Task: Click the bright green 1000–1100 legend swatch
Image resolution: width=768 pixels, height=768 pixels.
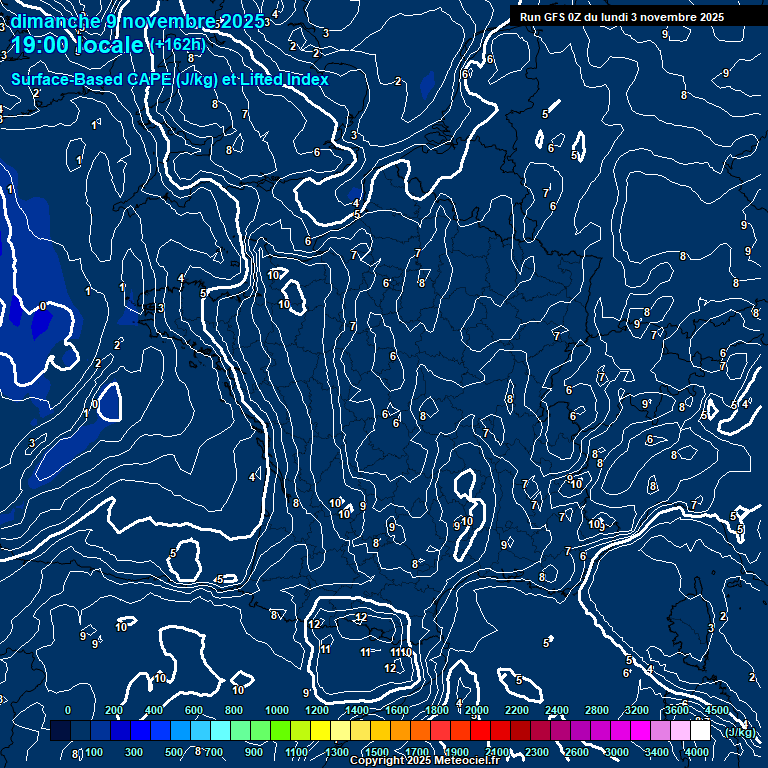Action: pyautogui.click(x=281, y=730)
